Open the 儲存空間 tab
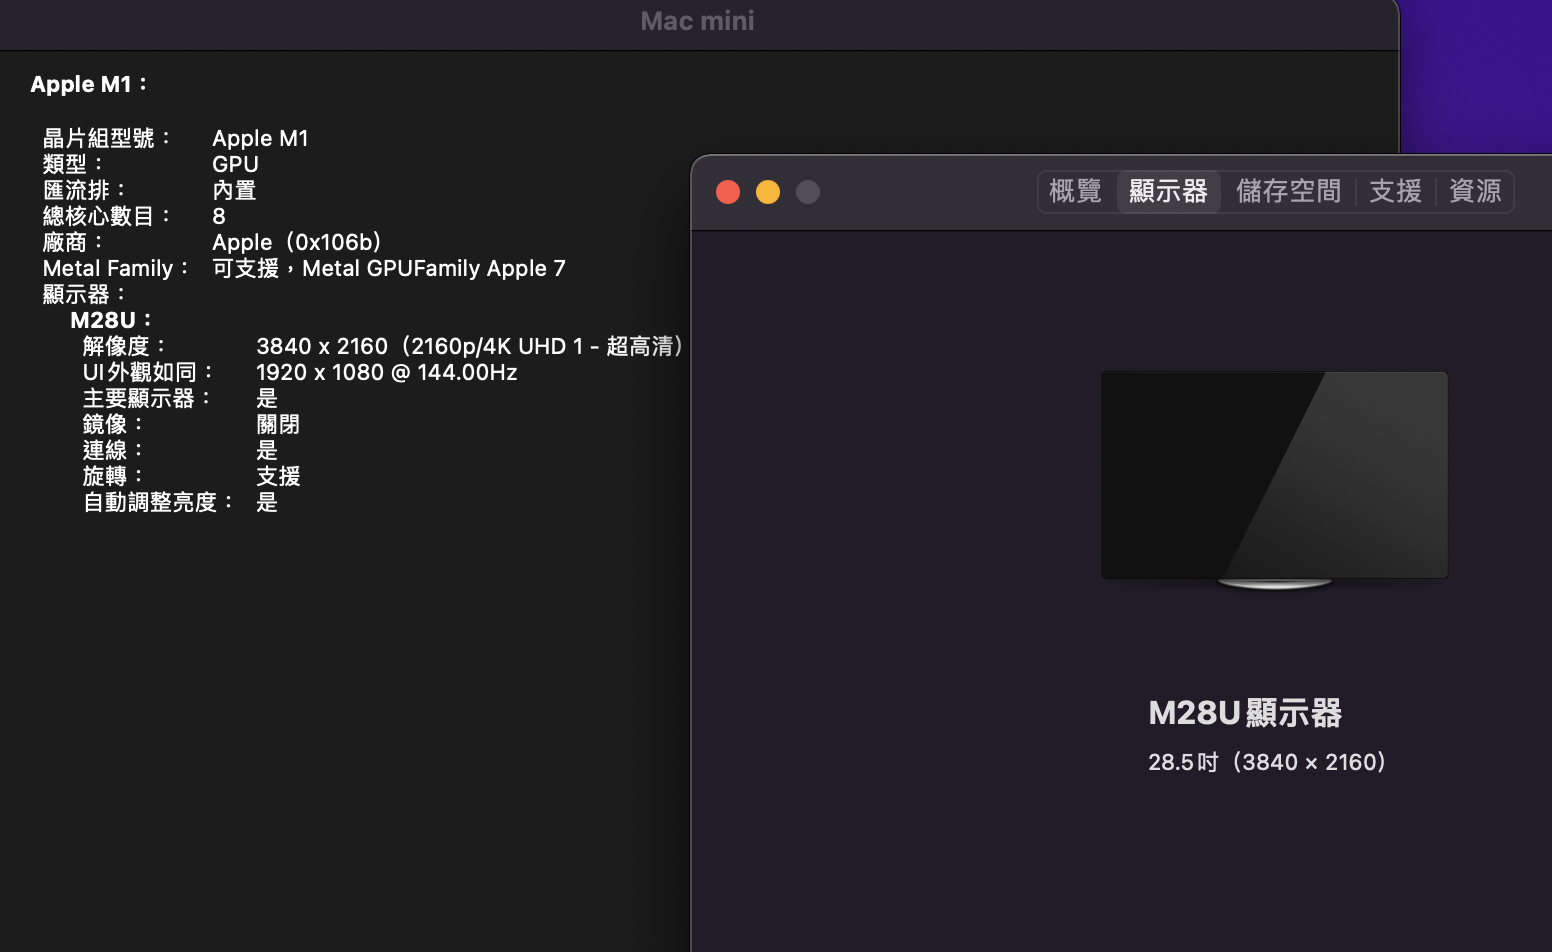 [1288, 191]
